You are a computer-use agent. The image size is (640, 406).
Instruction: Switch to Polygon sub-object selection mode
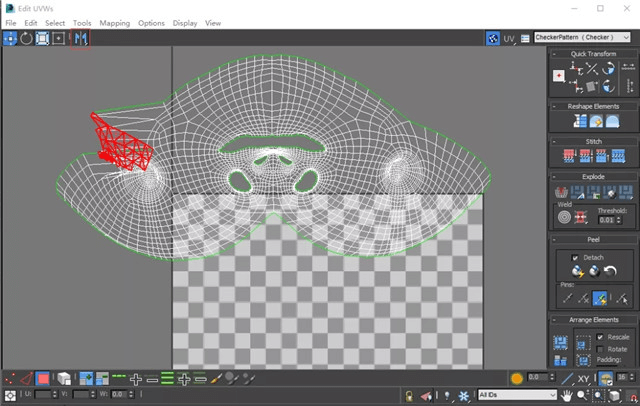(x=43, y=379)
